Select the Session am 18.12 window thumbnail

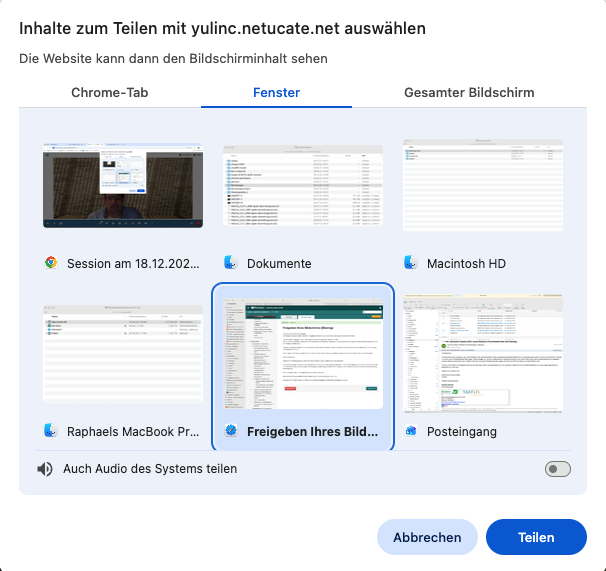point(123,186)
